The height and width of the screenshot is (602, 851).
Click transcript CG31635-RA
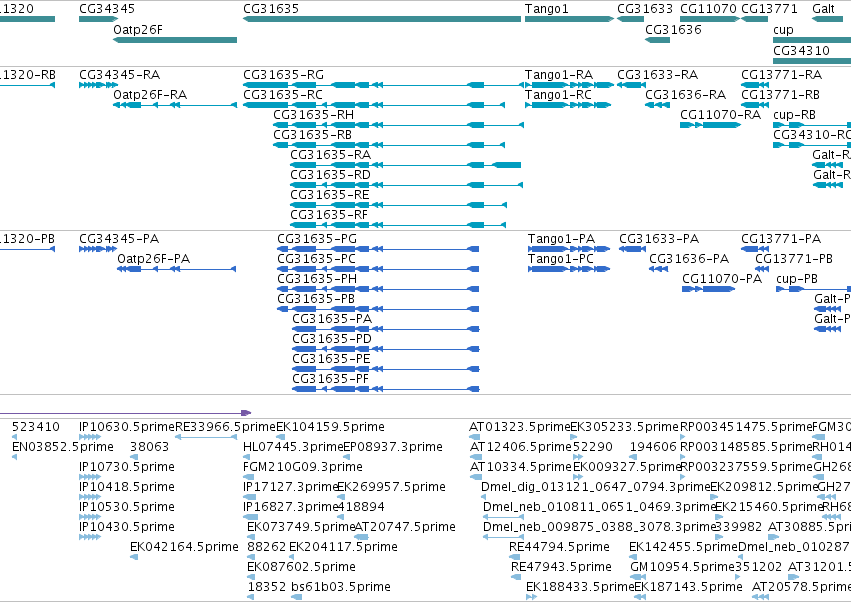(405, 165)
